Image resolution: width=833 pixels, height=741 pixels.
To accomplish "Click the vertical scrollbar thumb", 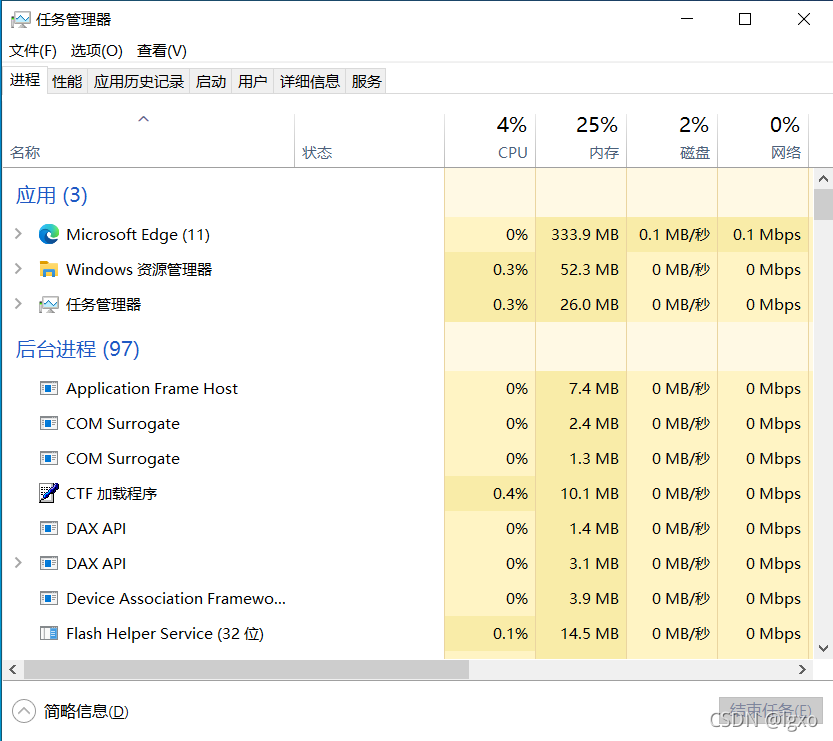I will pyautogui.click(x=823, y=204).
